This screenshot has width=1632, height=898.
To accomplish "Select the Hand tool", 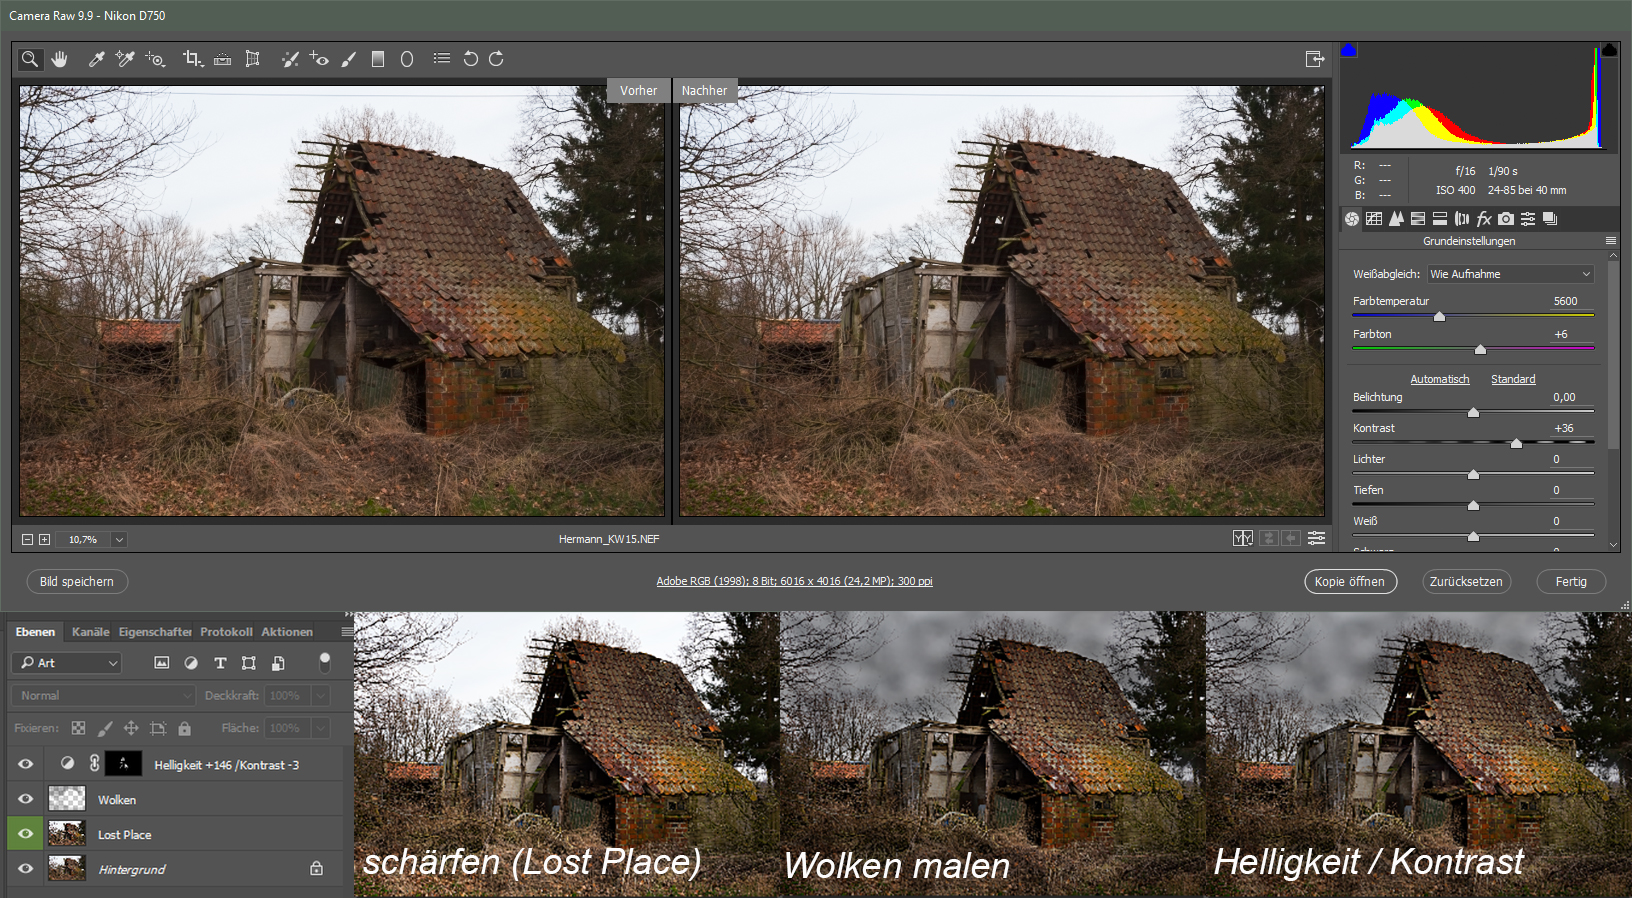I will point(60,59).
